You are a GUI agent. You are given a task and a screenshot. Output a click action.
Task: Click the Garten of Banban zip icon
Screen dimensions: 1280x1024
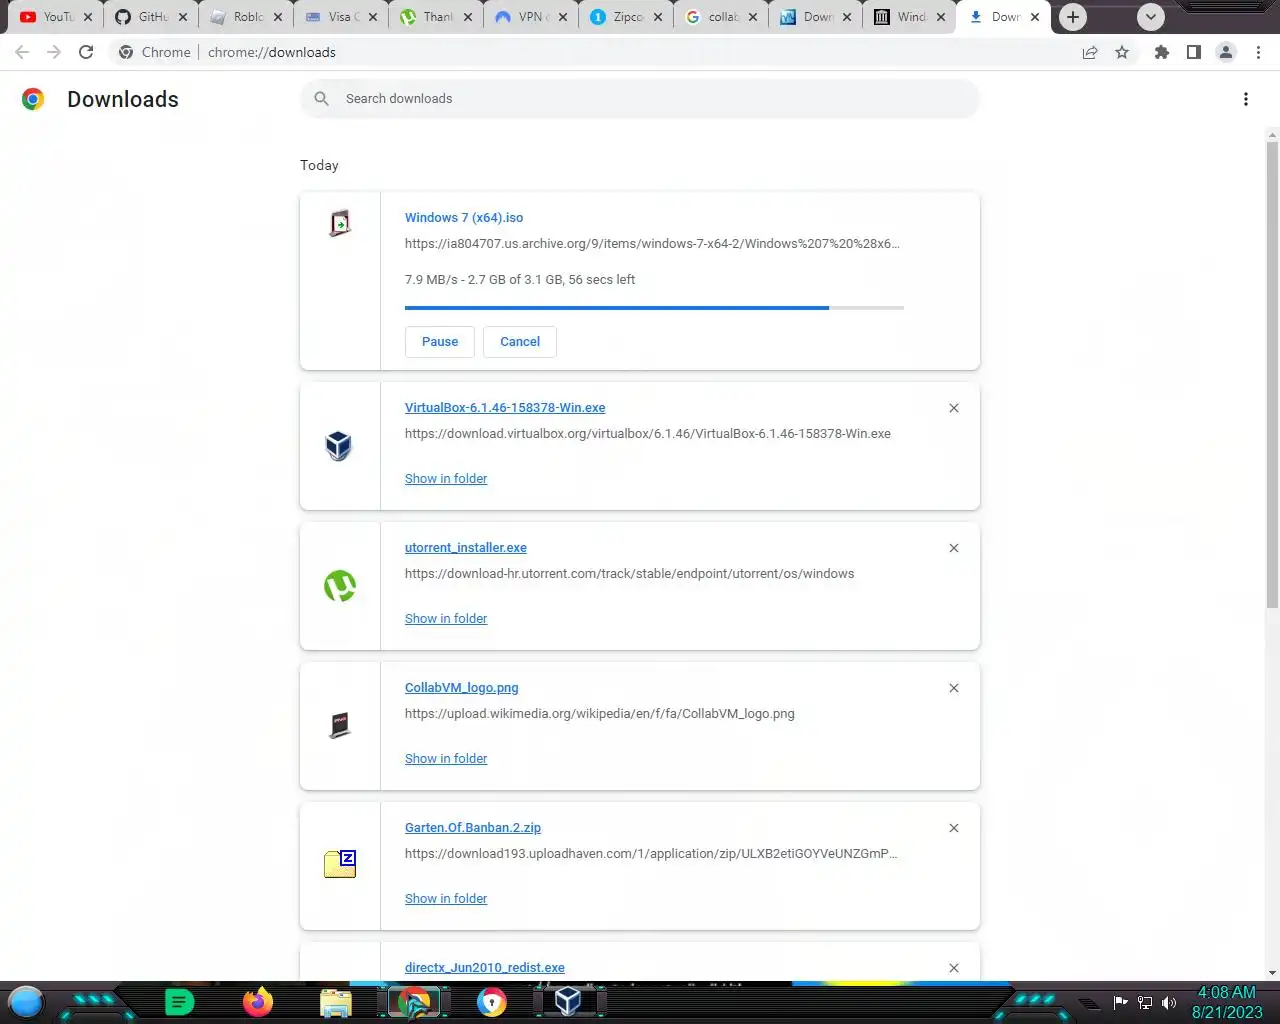(x=340, y=864)
